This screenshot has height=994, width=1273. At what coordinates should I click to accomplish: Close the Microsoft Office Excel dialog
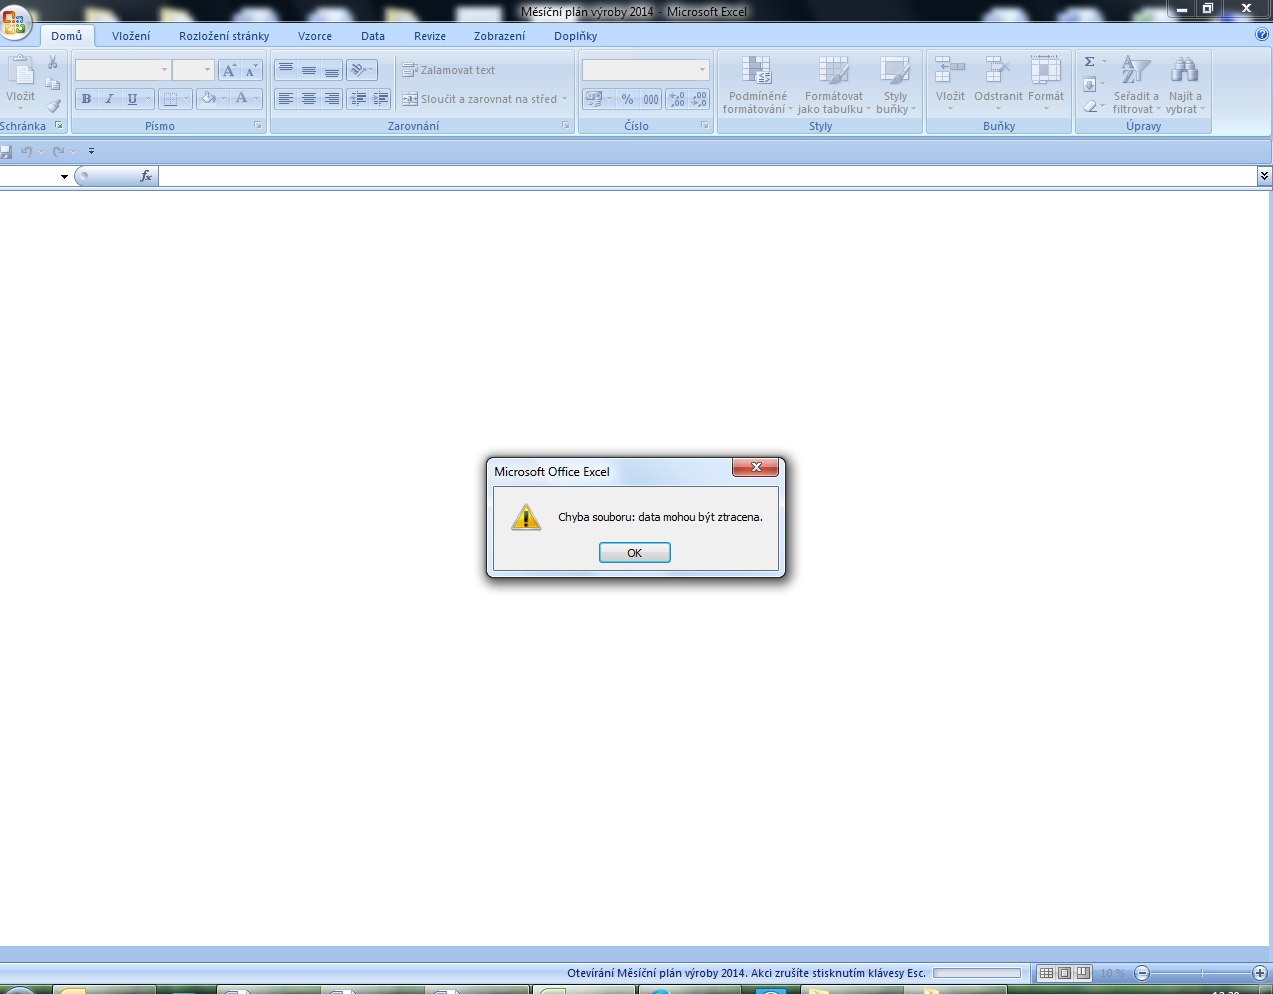point(756,467)
